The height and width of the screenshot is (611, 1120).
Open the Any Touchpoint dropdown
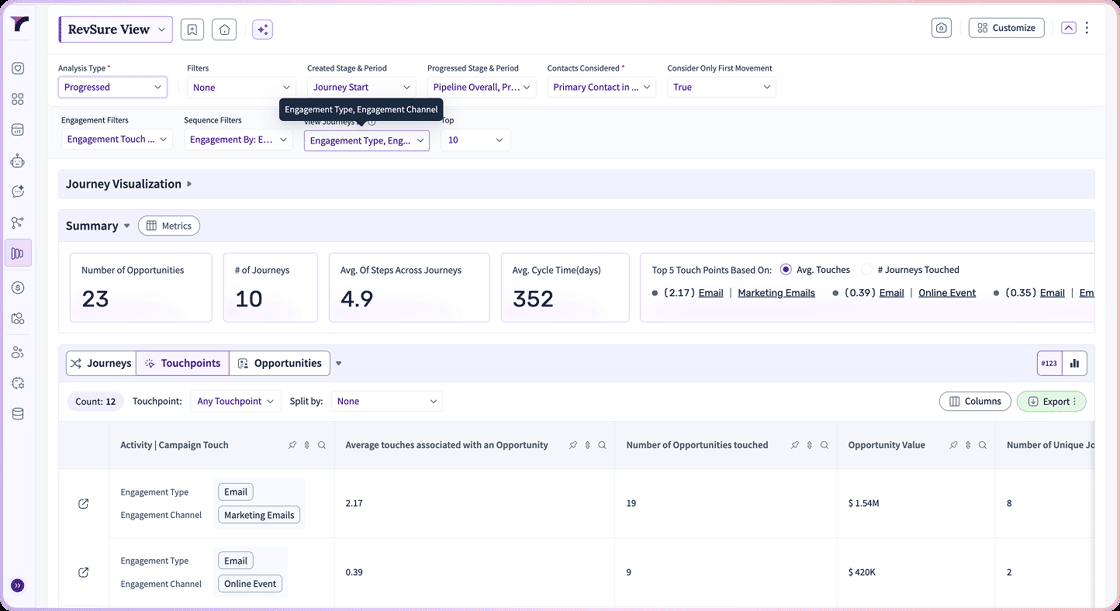236,401
